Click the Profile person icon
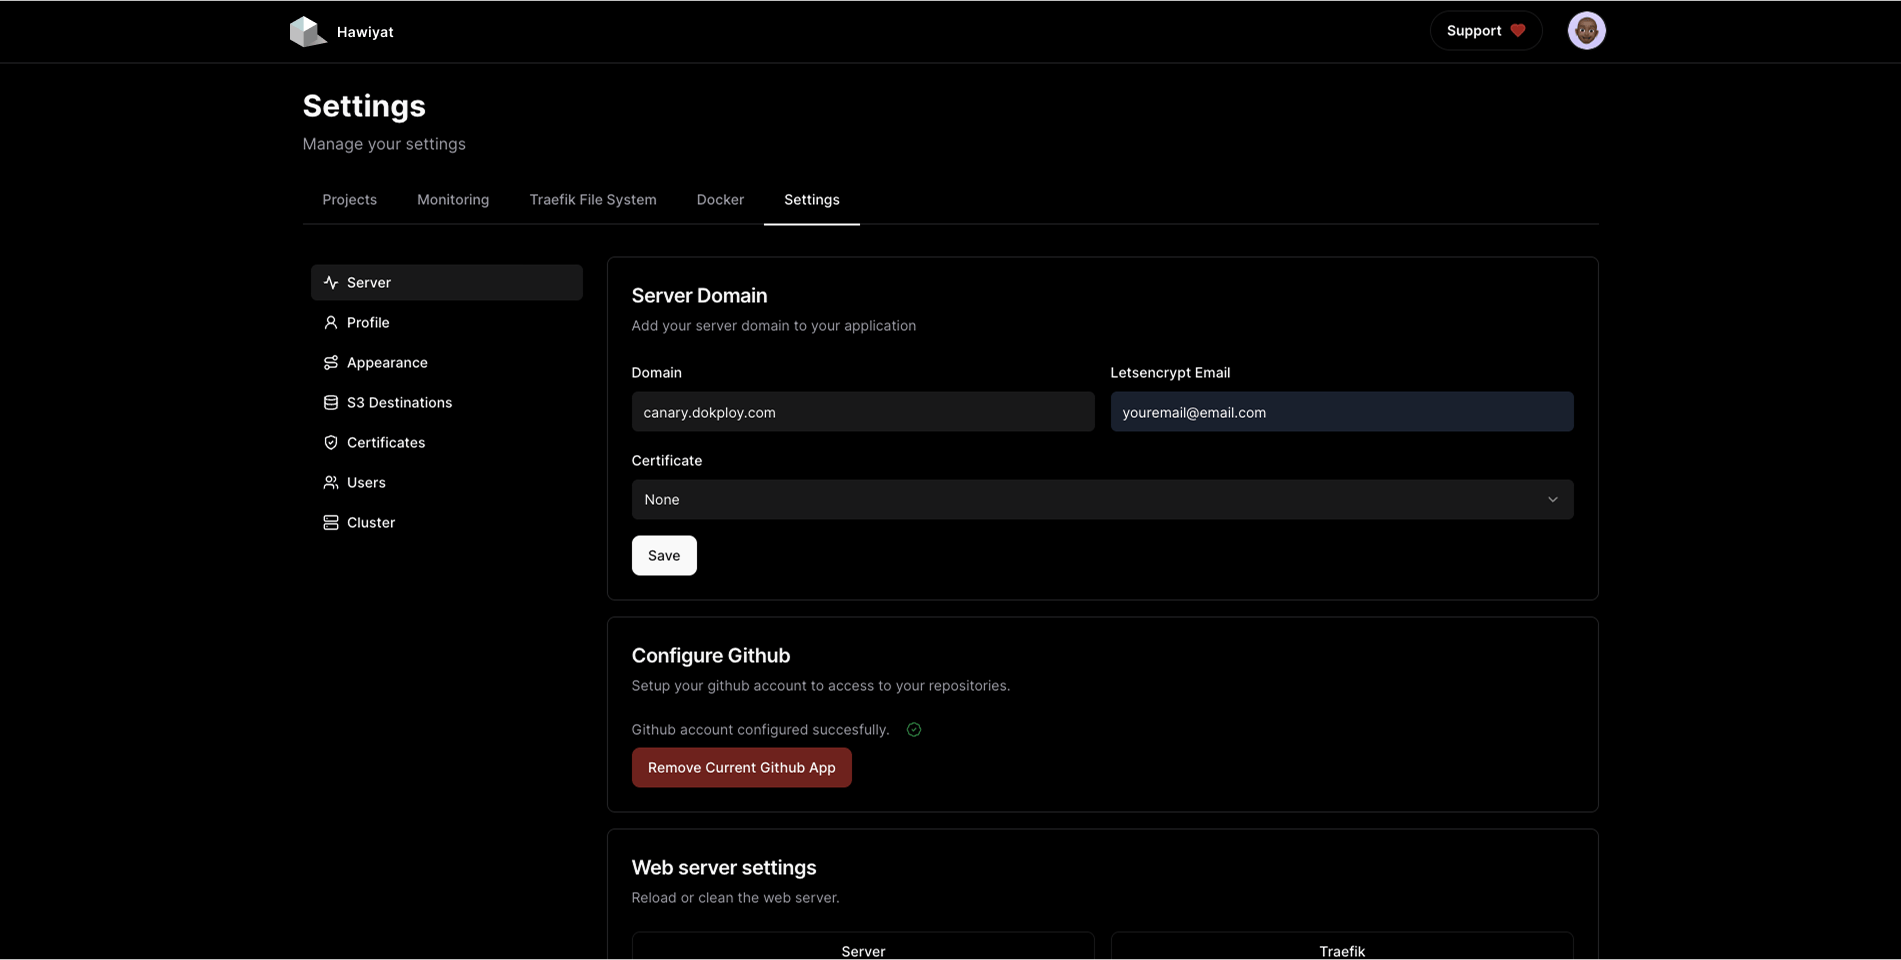 (331, 323)
